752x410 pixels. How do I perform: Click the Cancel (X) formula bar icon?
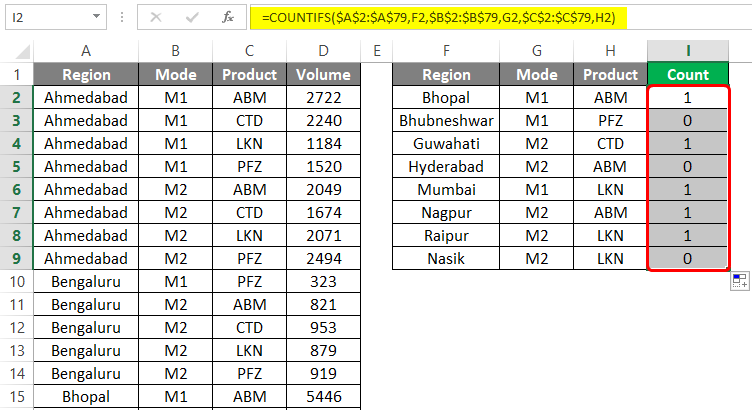(x=154, y=17)
